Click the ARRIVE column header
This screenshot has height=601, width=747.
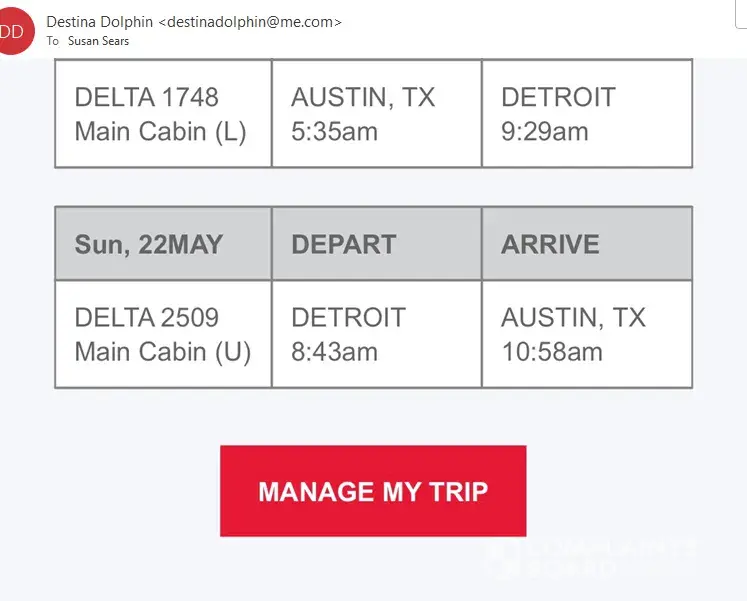click(550, 245)
